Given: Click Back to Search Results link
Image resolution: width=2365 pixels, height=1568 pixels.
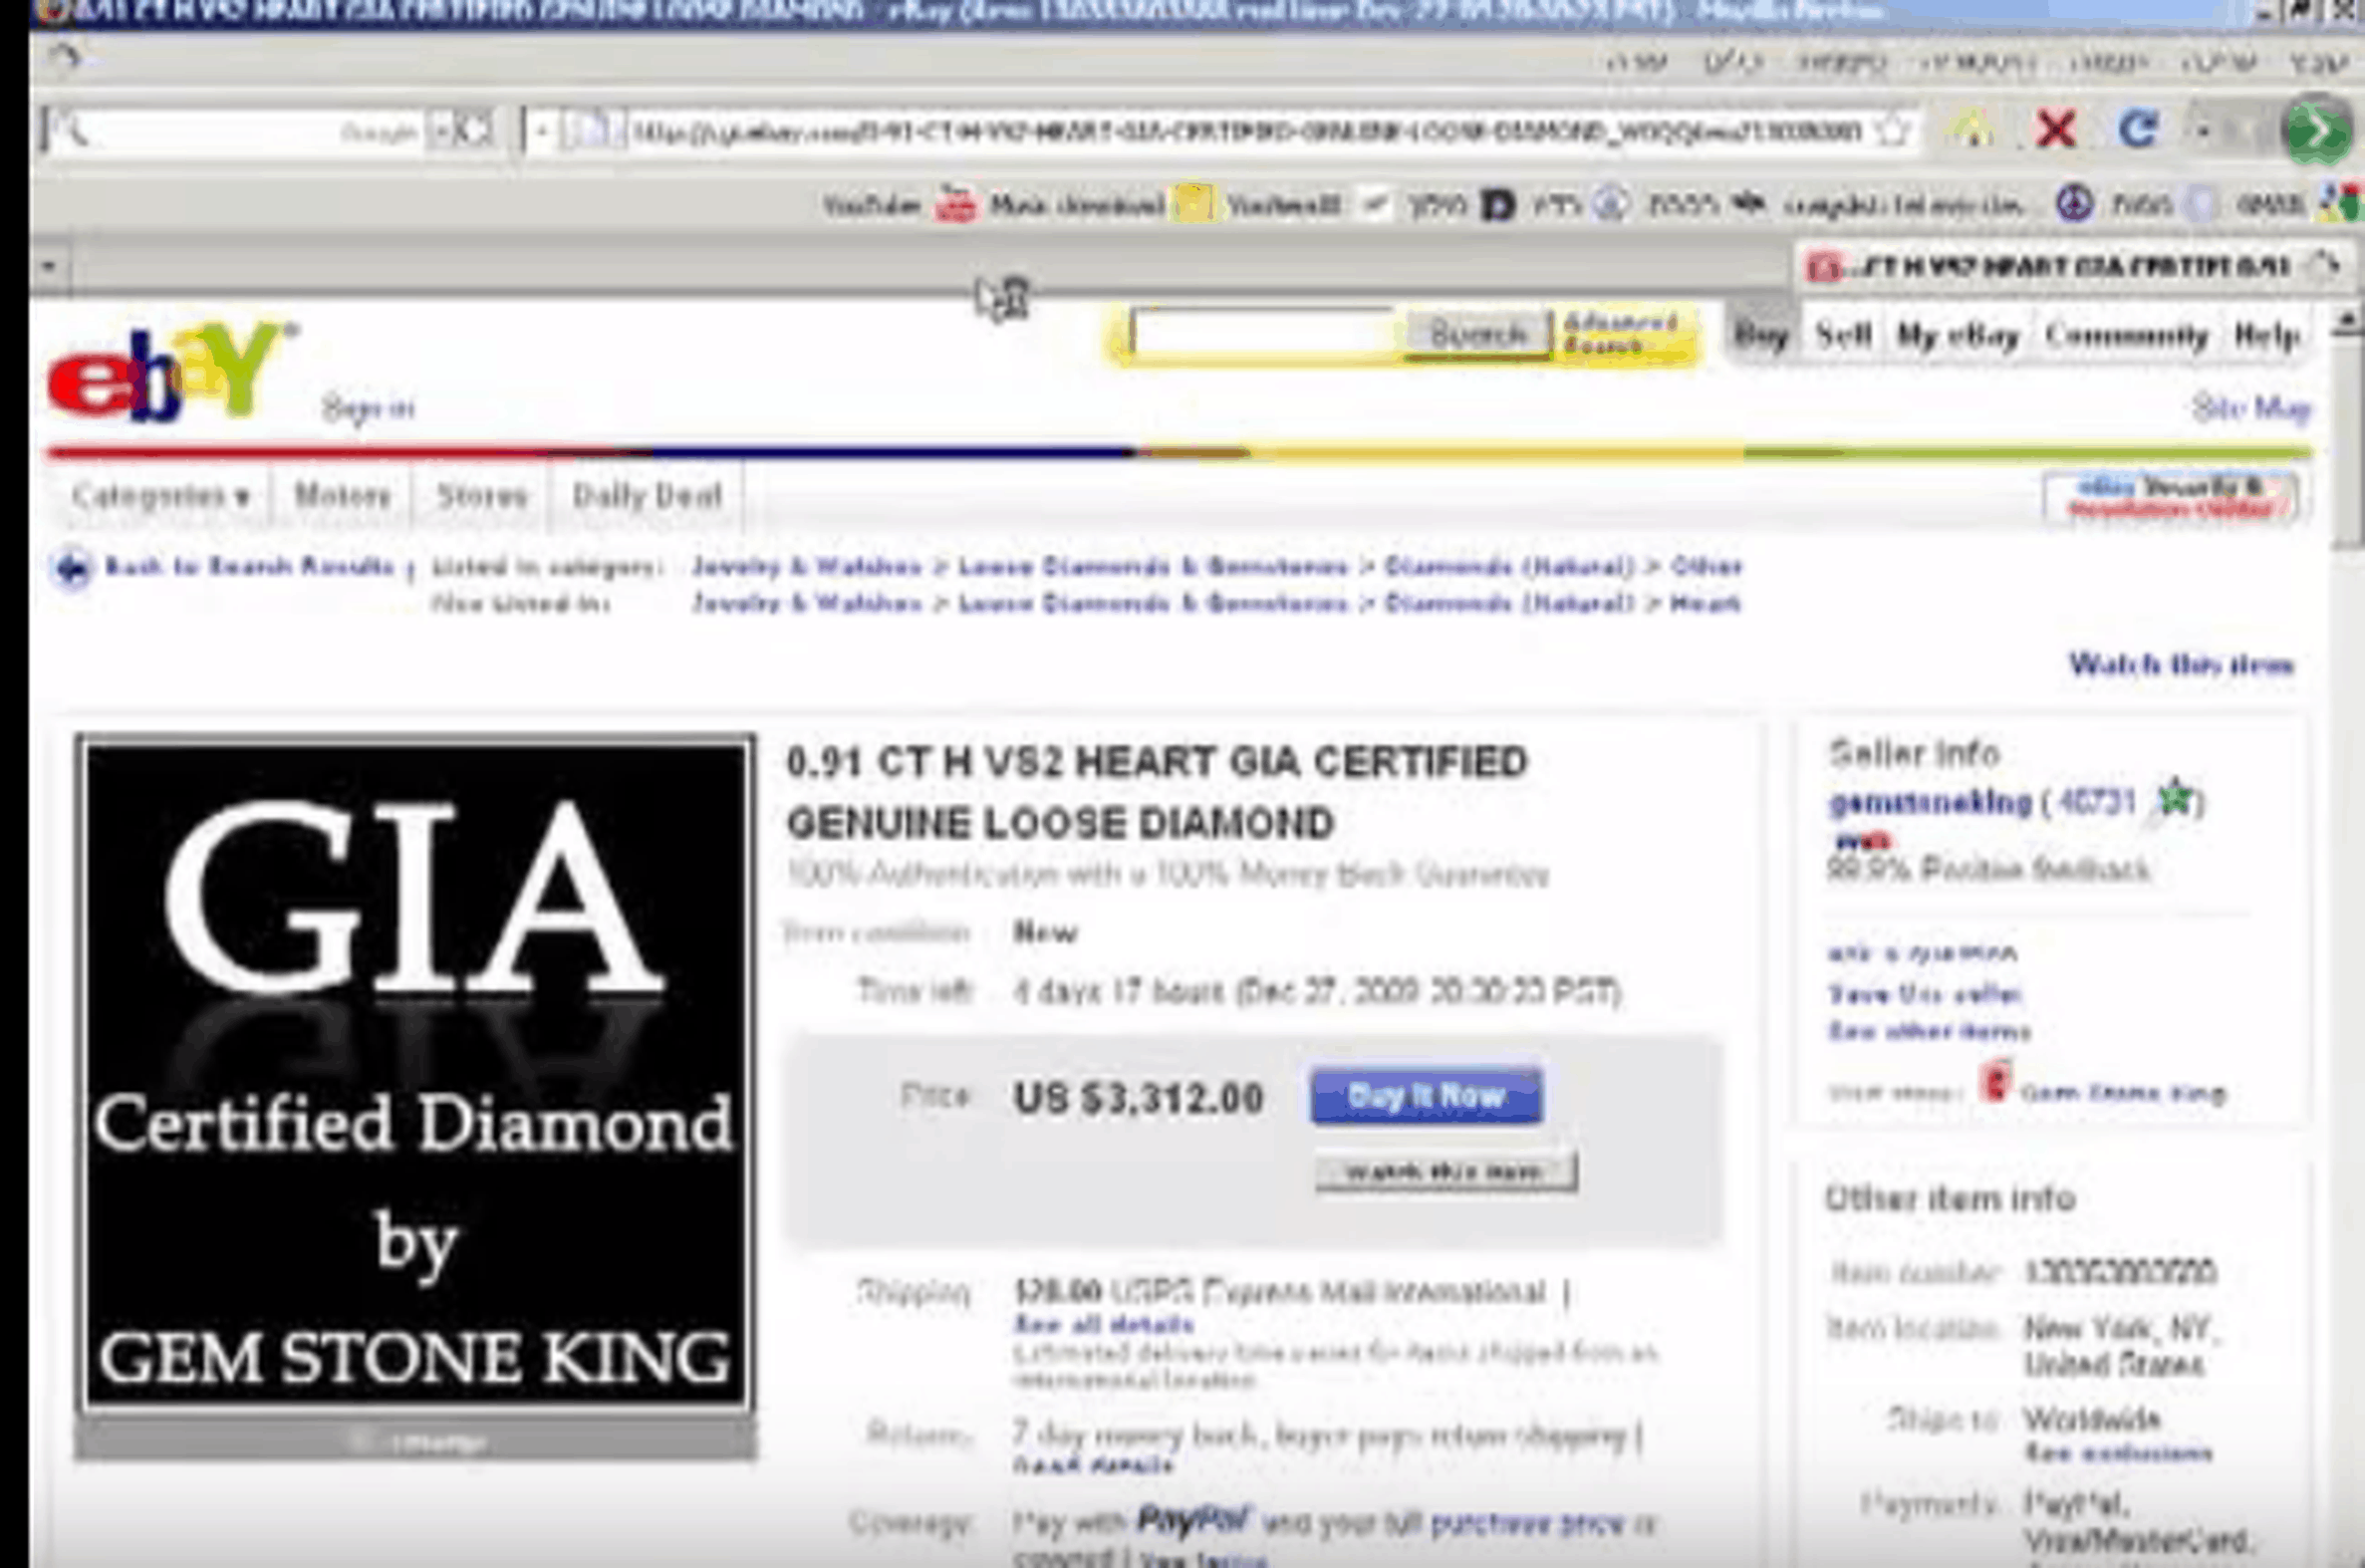Looking at the screenshot, I should [250, 567].
